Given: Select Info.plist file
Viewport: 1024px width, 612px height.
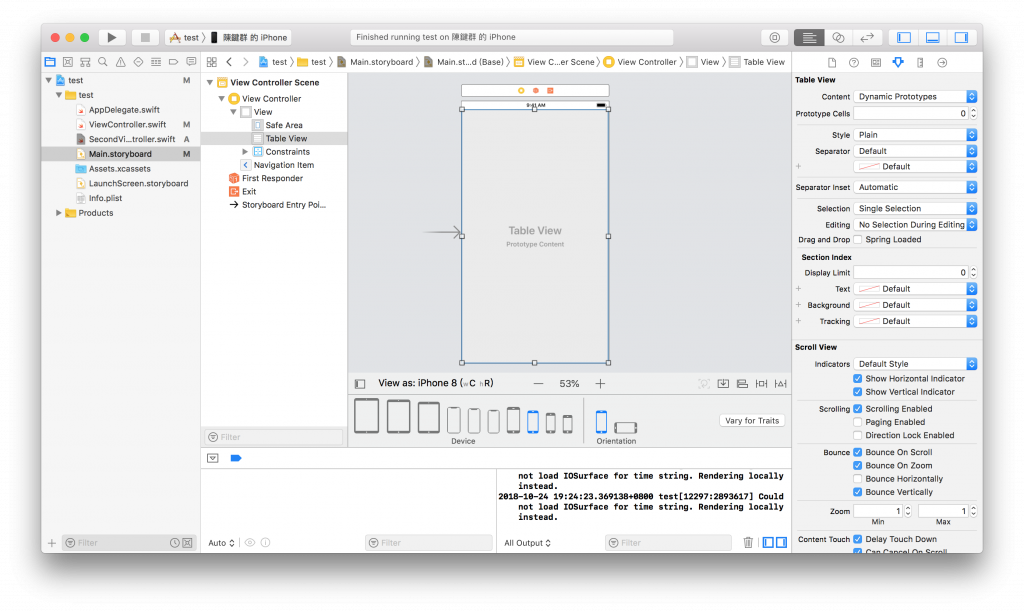Looking at the screenshot, I should [105, 198].
